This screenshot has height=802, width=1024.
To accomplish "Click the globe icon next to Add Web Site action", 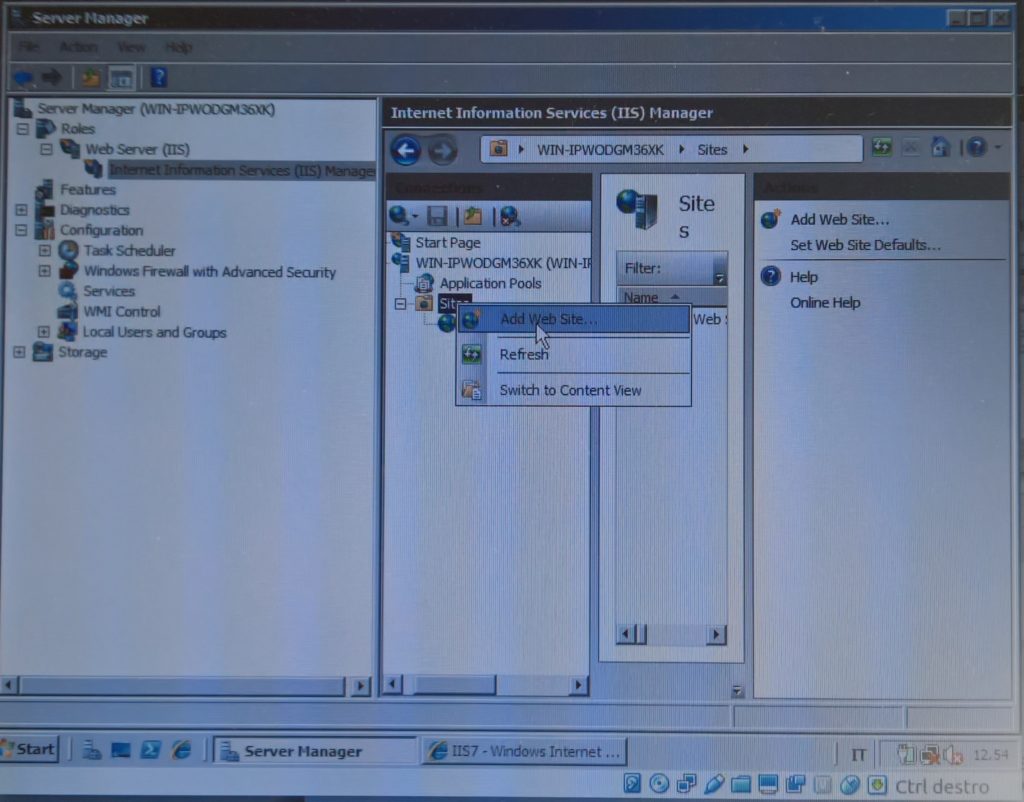I will click(x=771, y=219).
